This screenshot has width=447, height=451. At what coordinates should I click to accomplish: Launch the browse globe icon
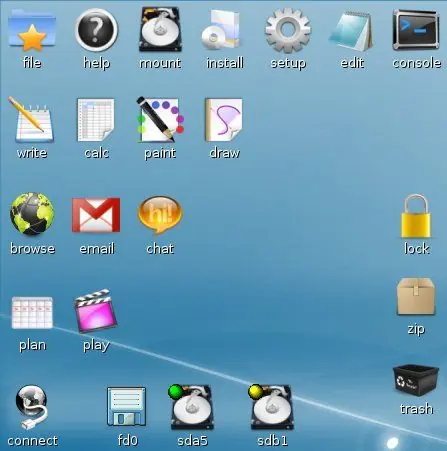pos(32,214)
